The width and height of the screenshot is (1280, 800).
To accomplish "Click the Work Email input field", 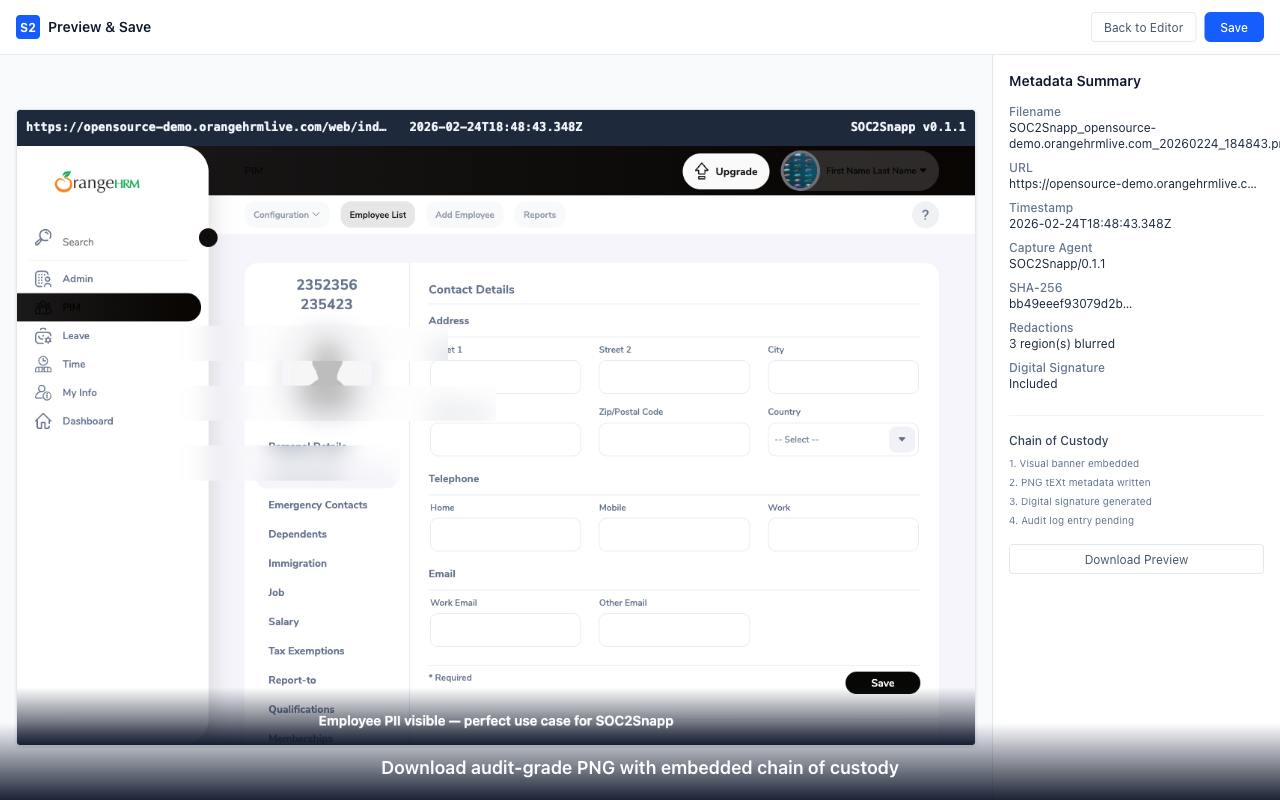I will (505, 630).
